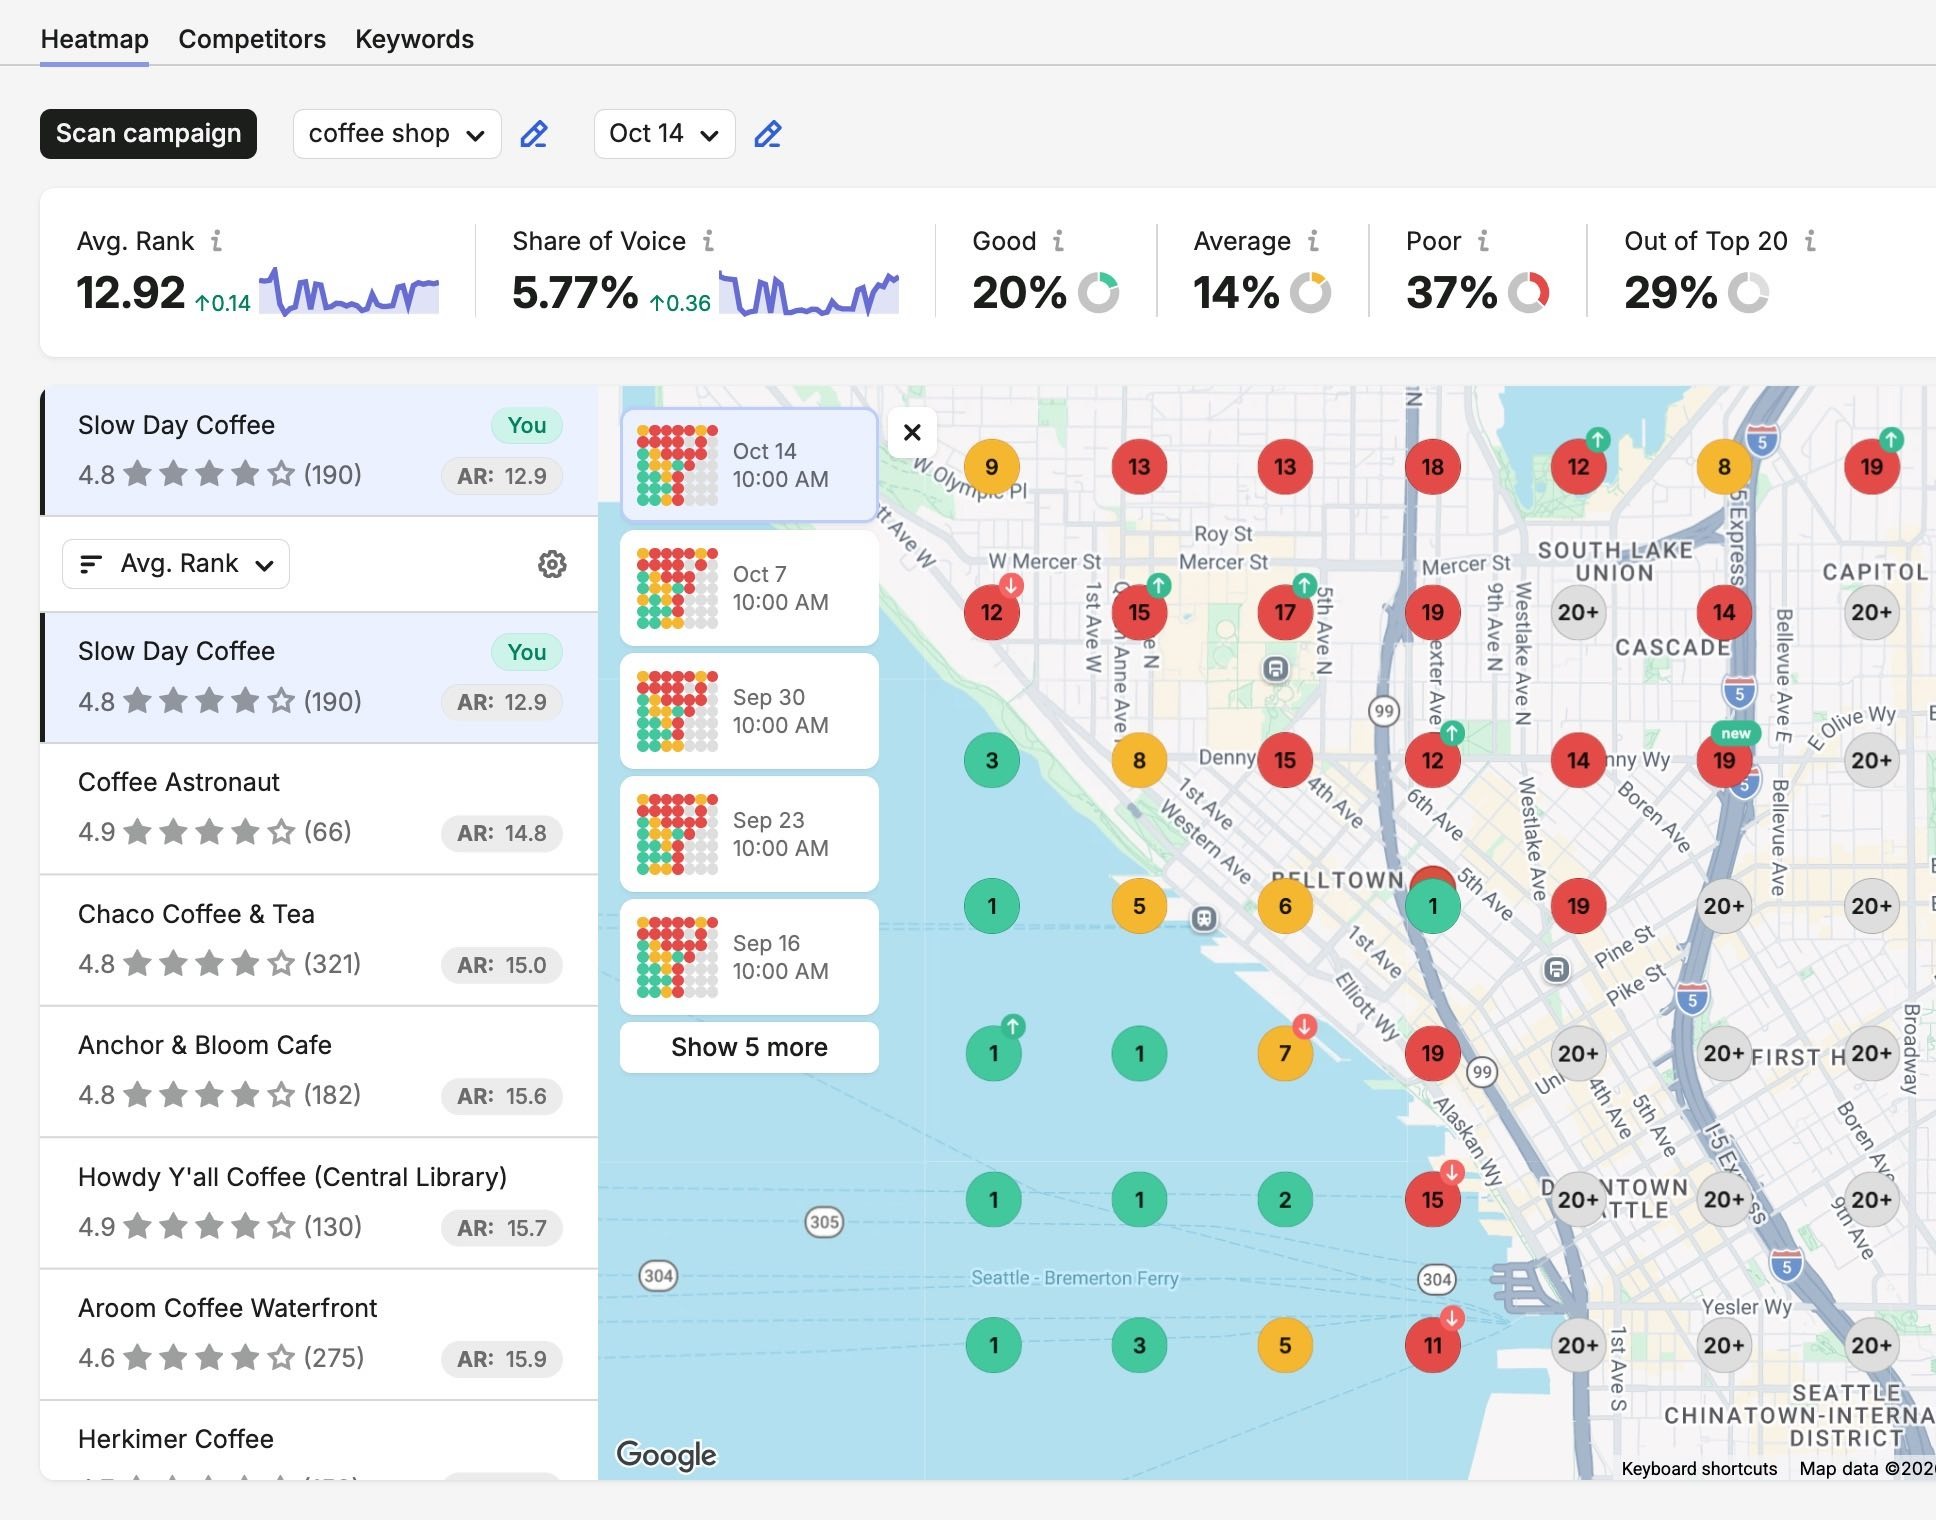Select the Sep 23 scan thumbnail
This screenshot has height=1520, width=1936.
click(x=749, y=834)
